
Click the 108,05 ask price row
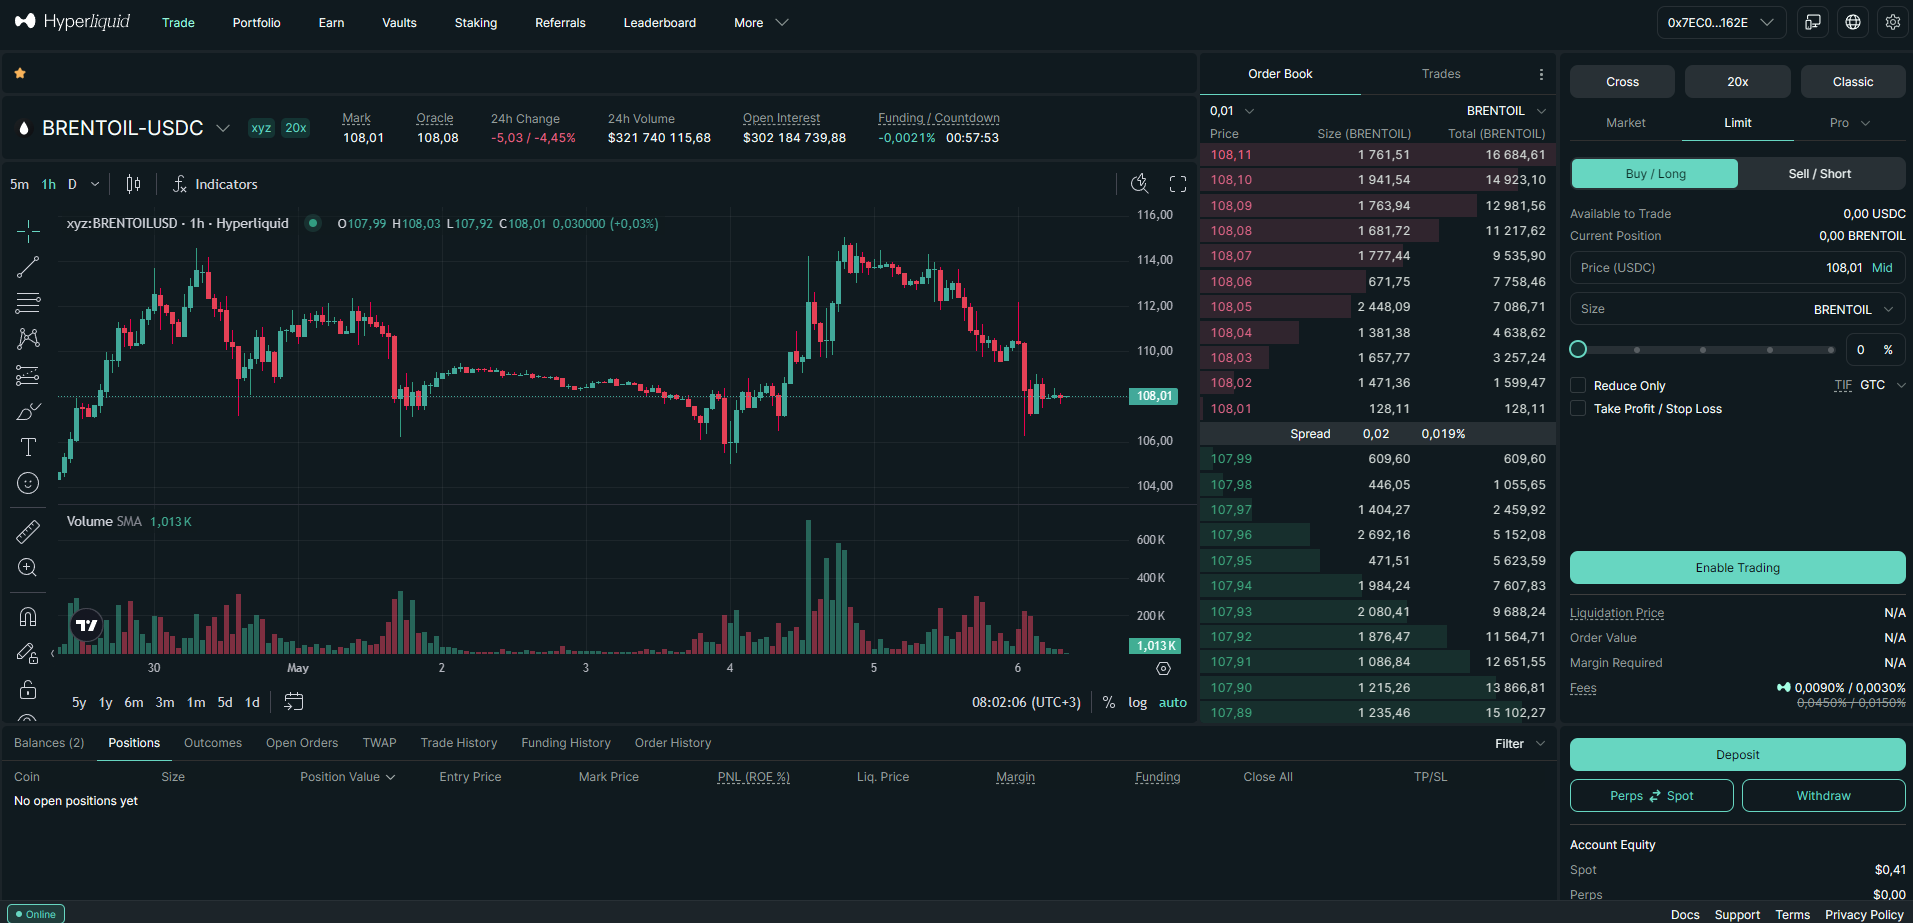click(1378, 307)
